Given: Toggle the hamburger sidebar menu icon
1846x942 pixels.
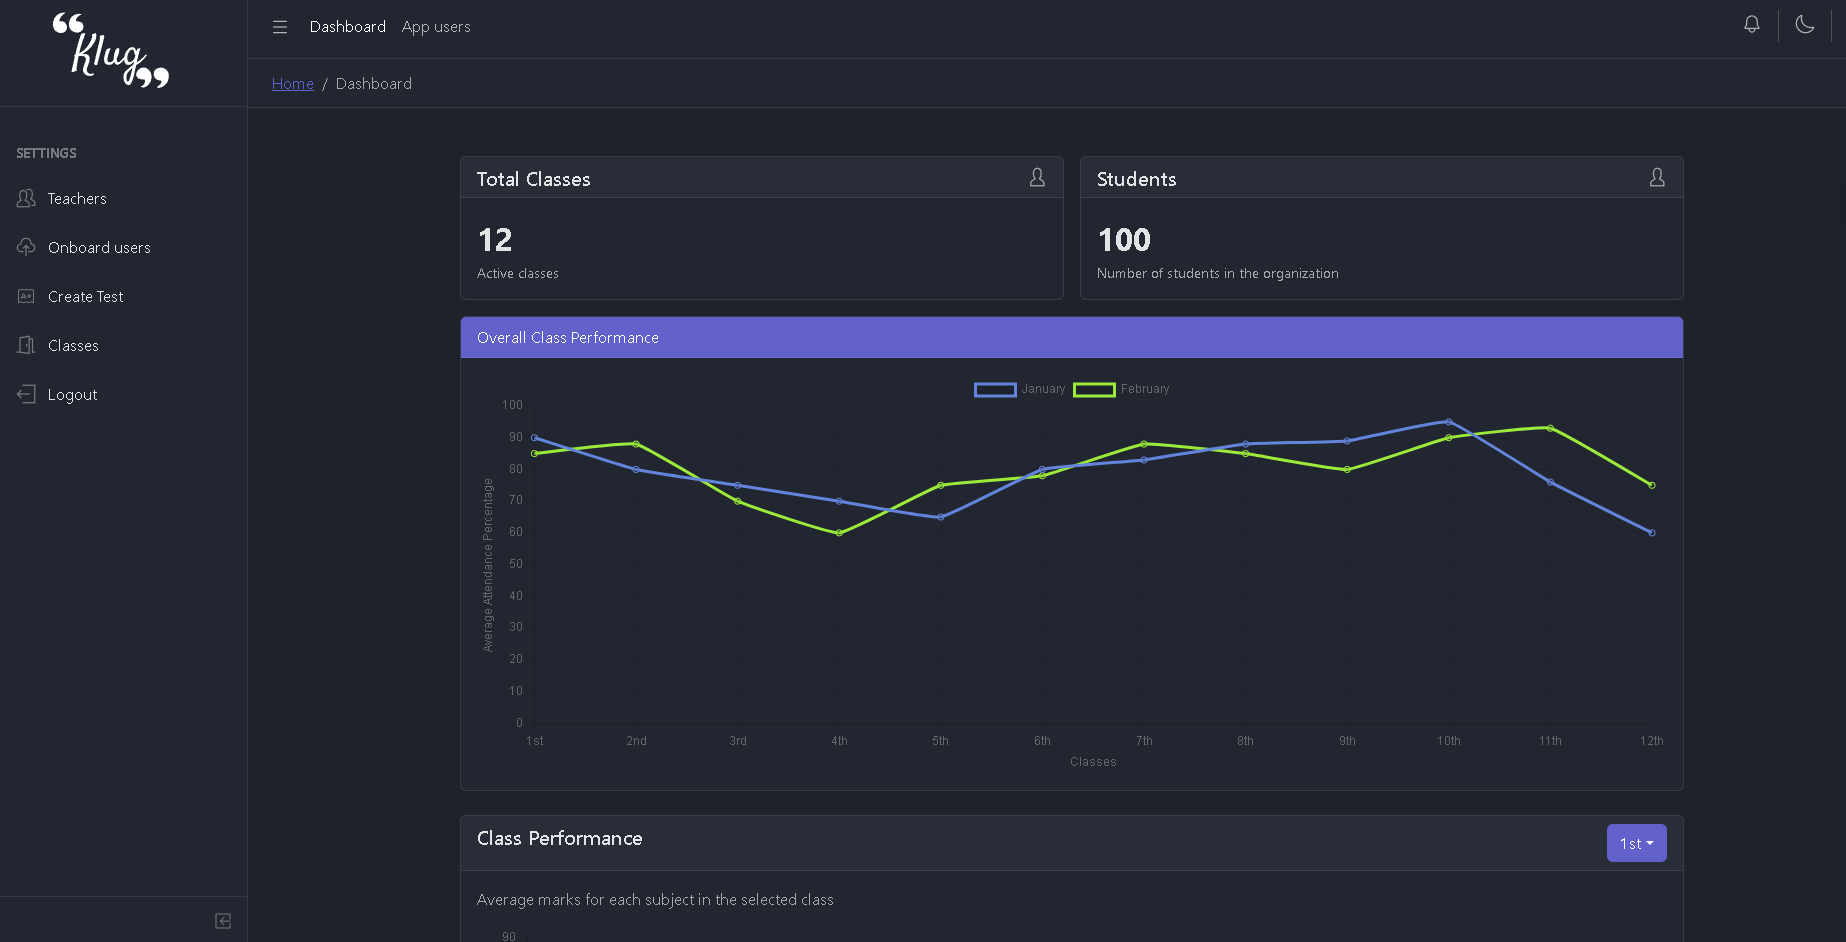Looking at the screenshot, I should point(280,27).
